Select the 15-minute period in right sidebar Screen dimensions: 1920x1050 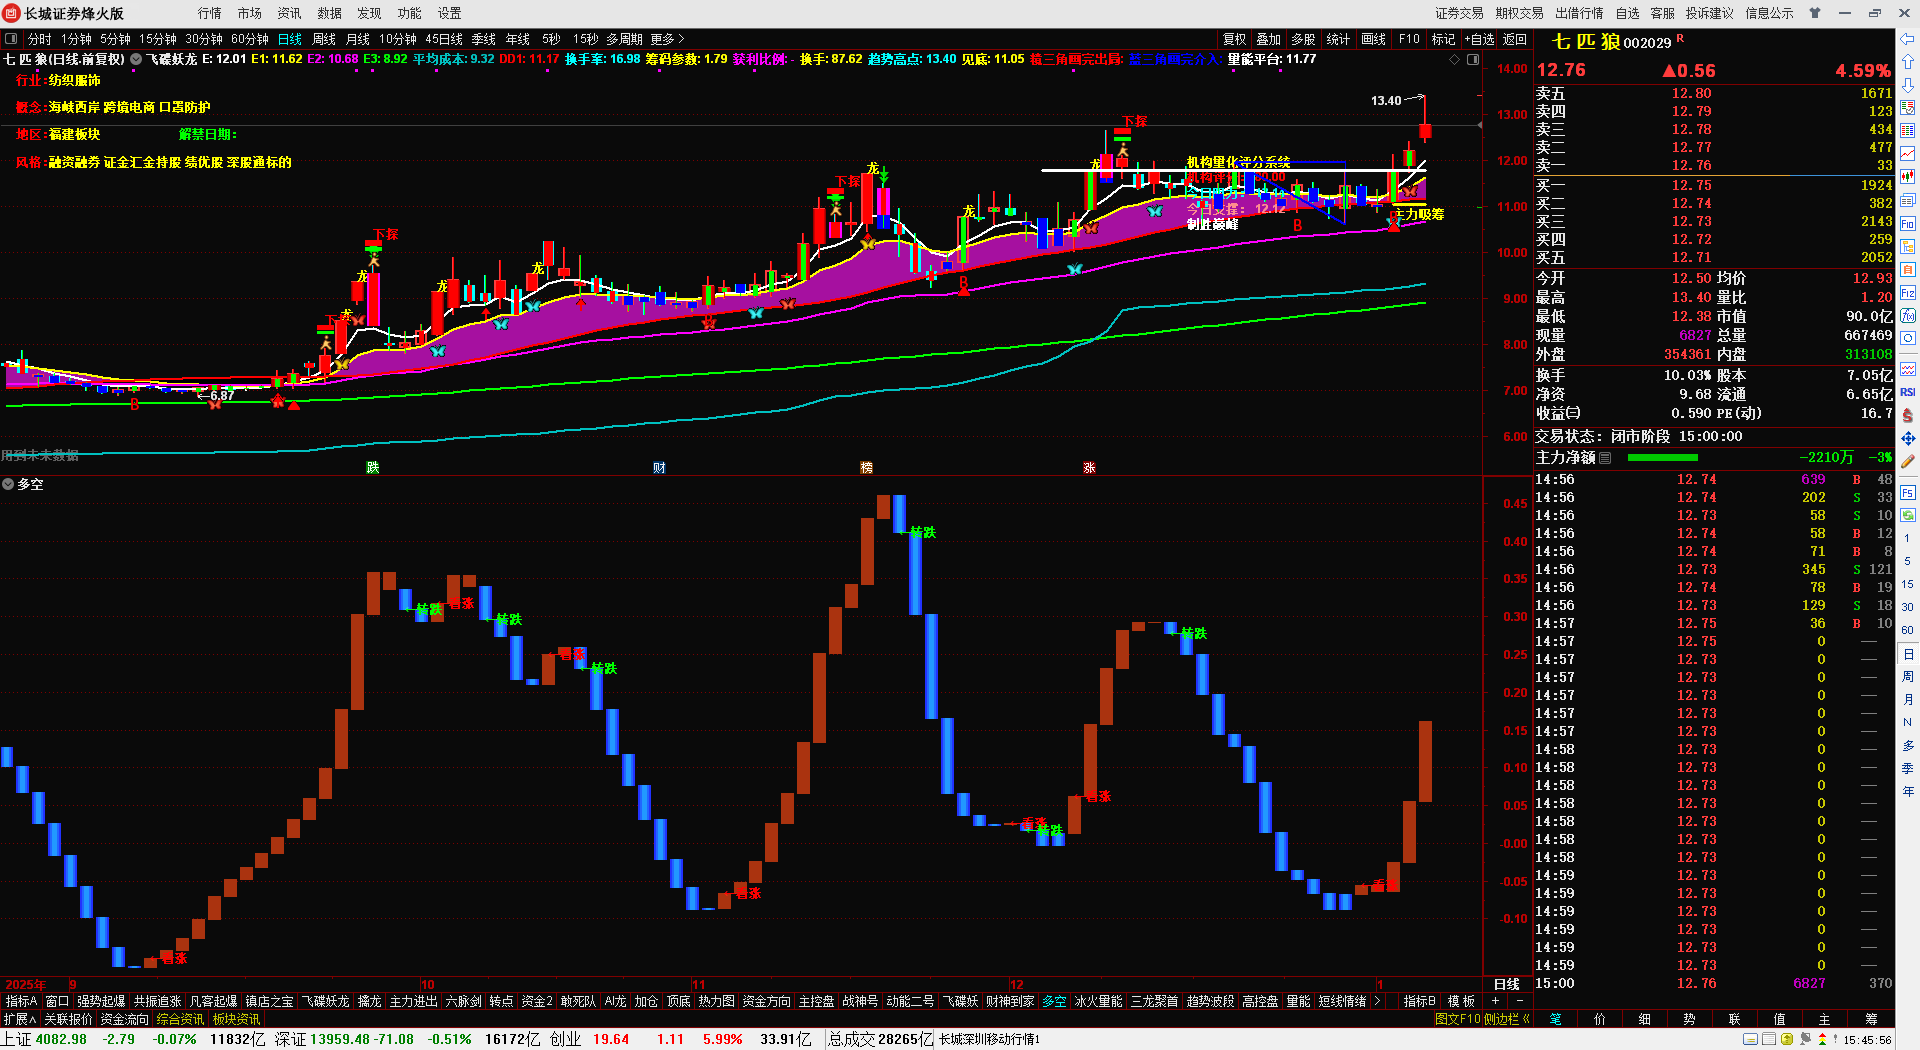[1908, 584]
